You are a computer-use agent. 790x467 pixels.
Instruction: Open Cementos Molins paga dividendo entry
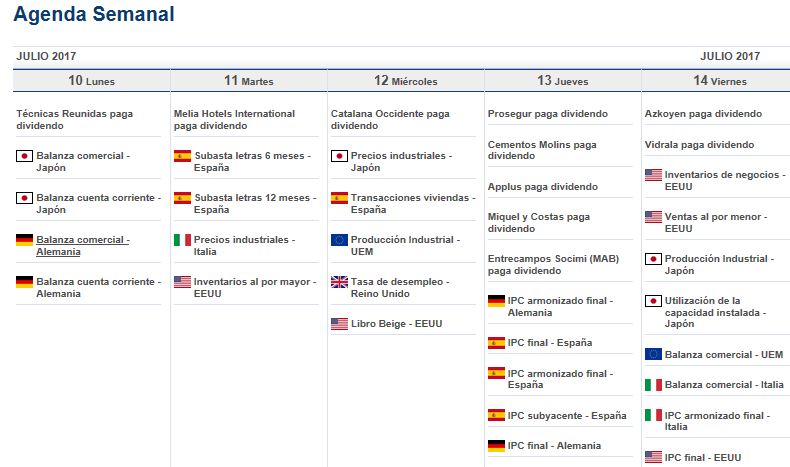(542, 150)
